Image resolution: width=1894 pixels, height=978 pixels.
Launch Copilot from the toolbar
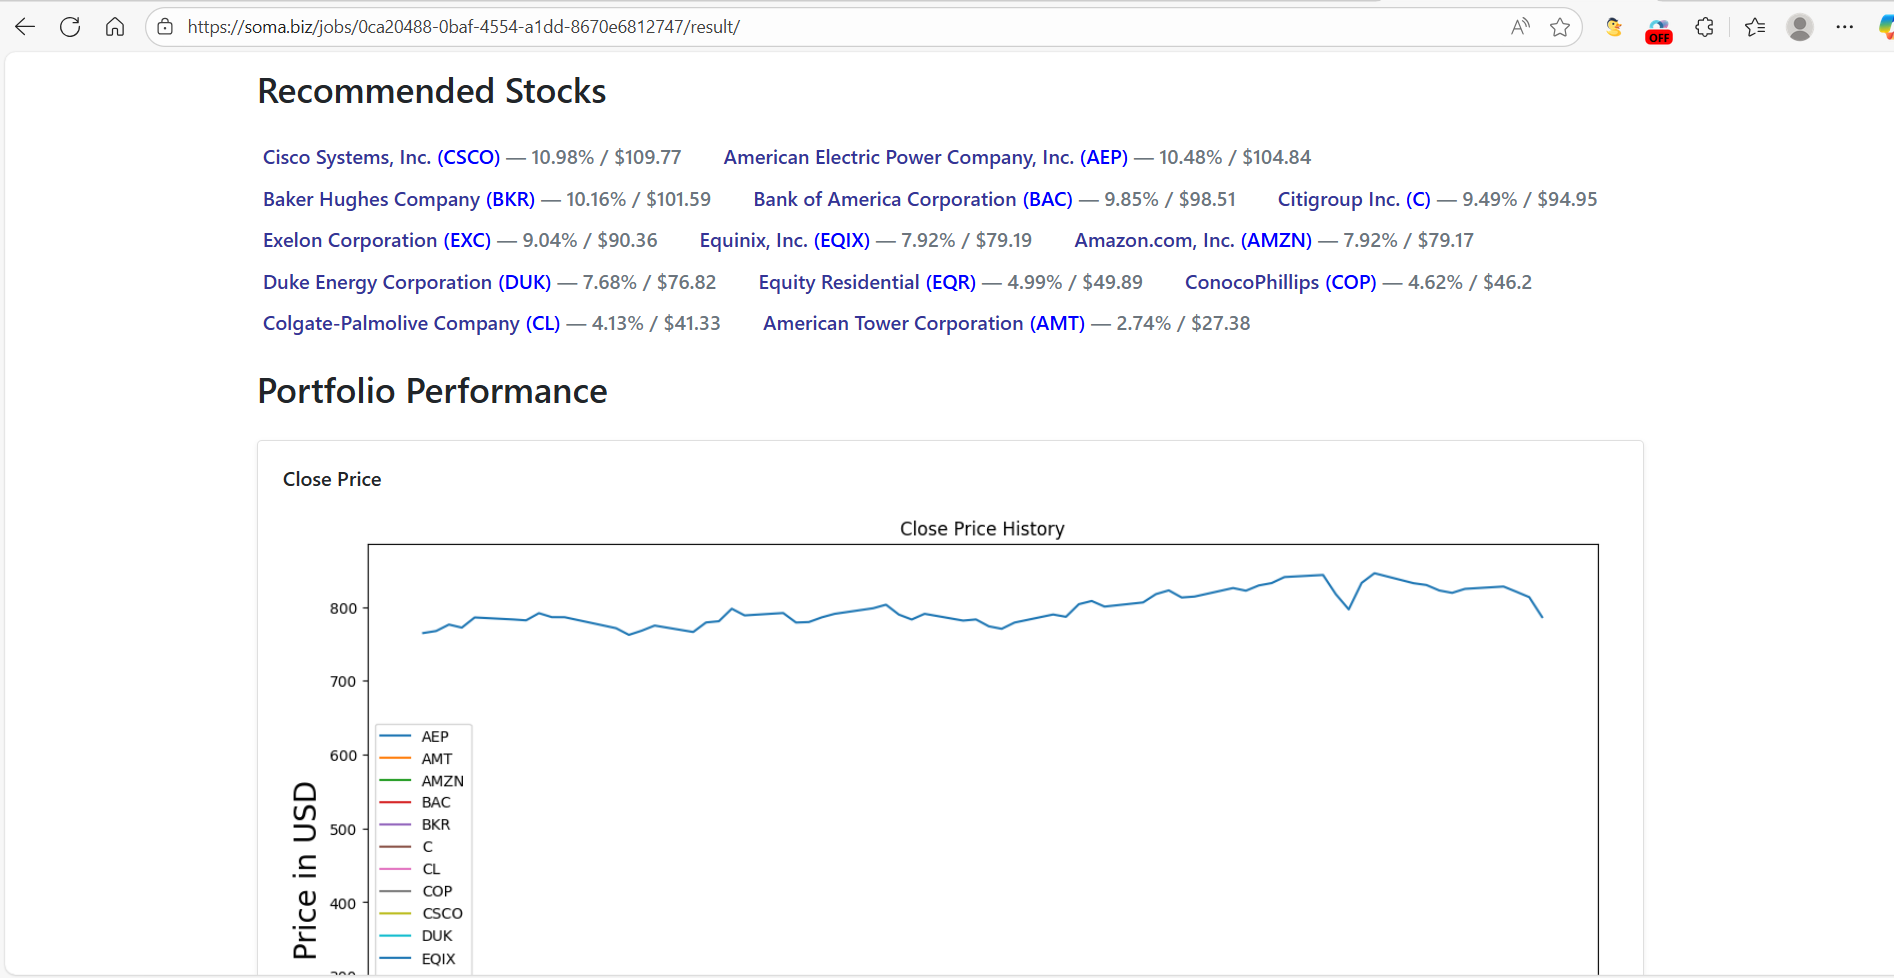[x=1886, y=27]
